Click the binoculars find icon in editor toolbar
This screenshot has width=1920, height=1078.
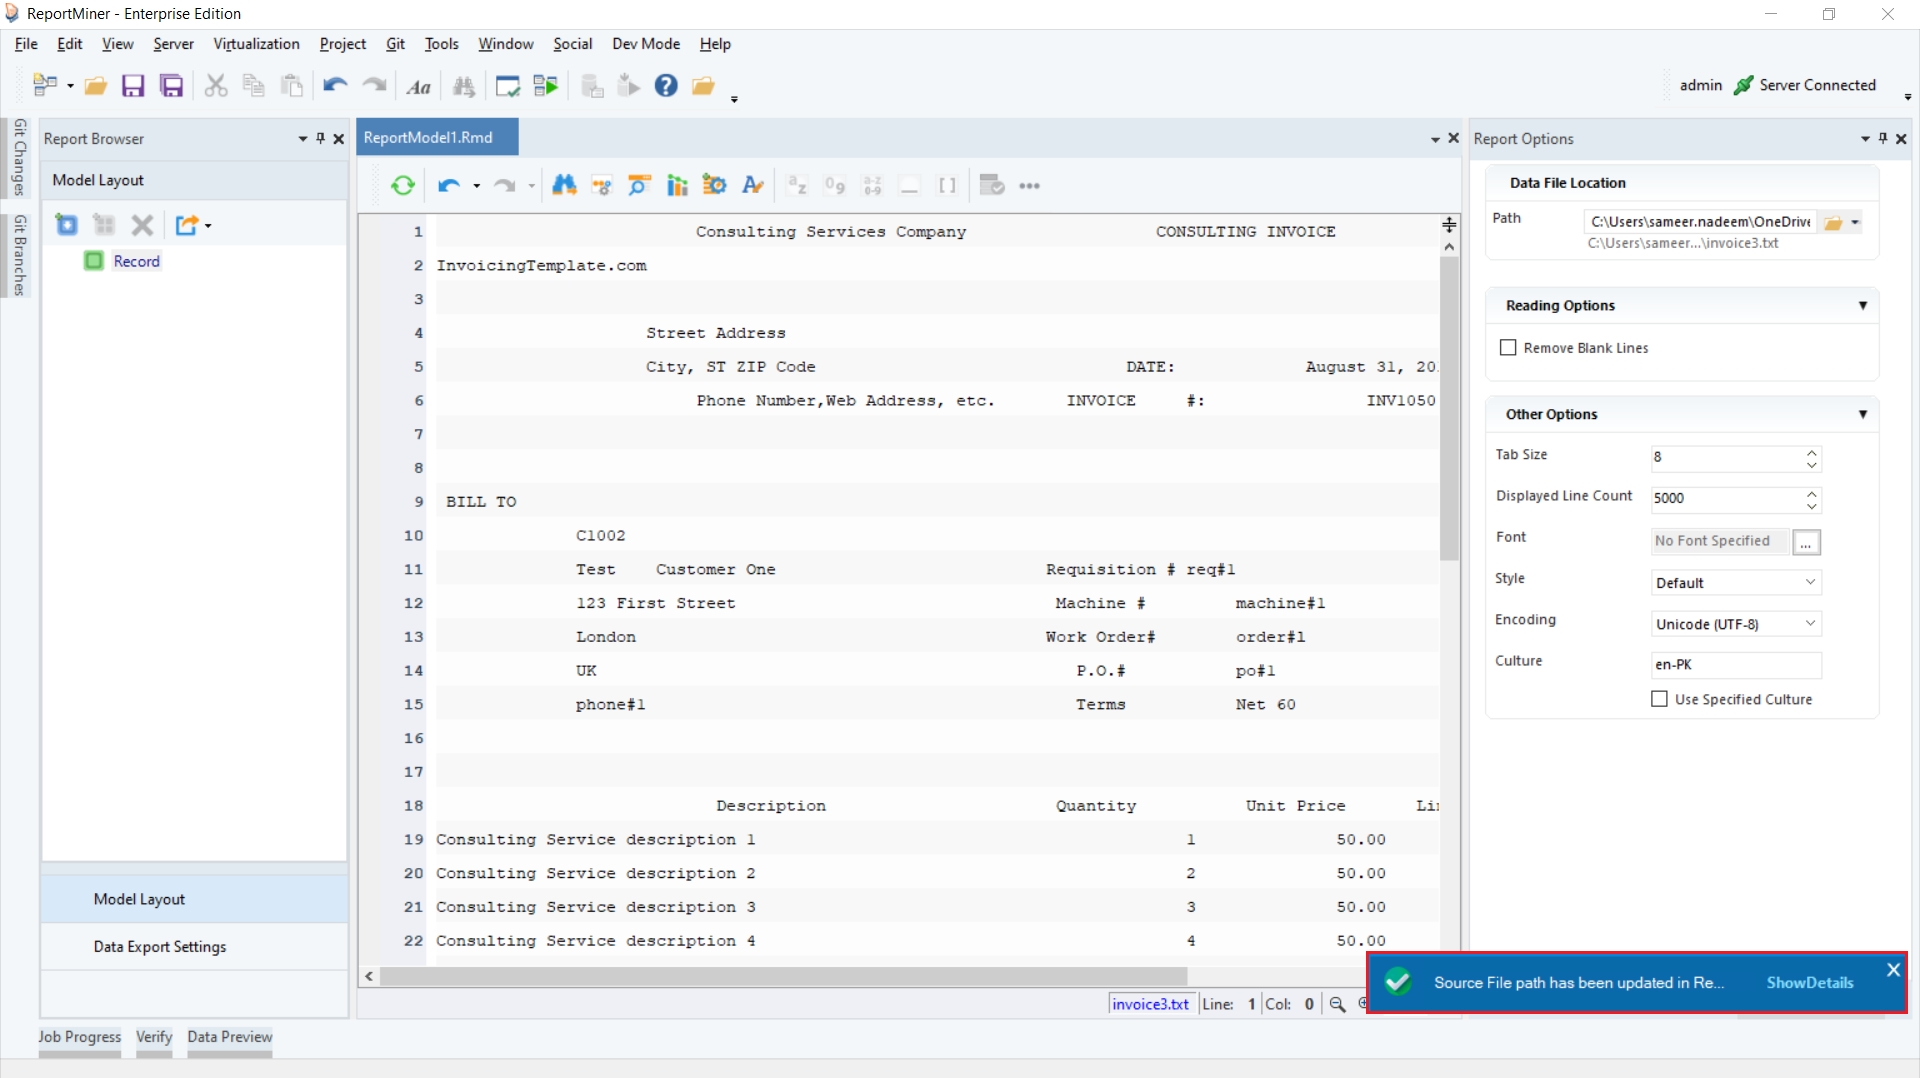[x=564, y=186]
